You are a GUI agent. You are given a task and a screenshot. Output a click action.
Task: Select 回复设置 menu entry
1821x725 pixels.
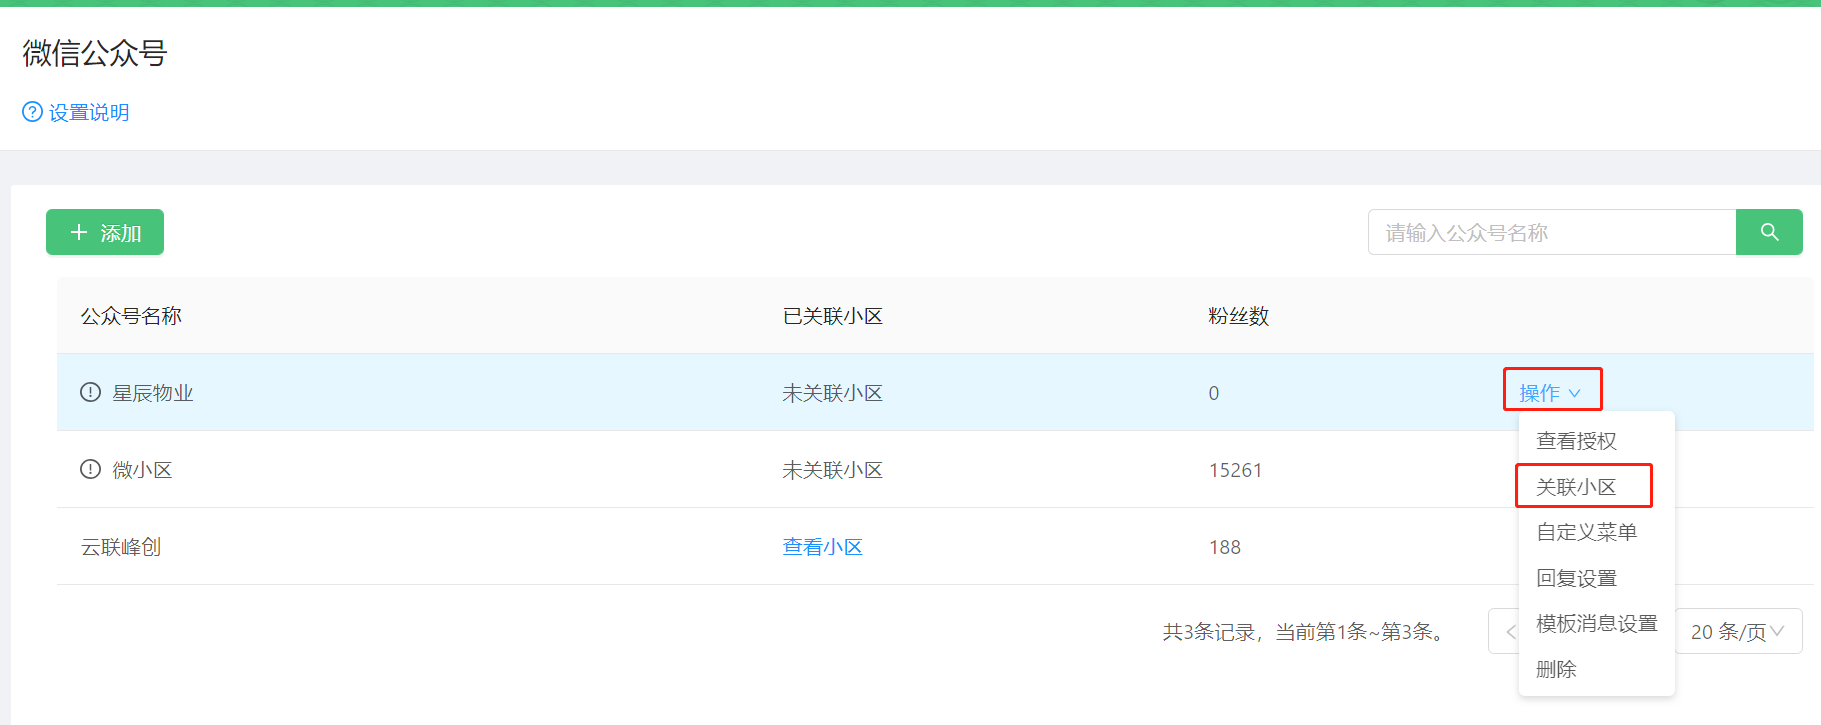click(1576, 578)
